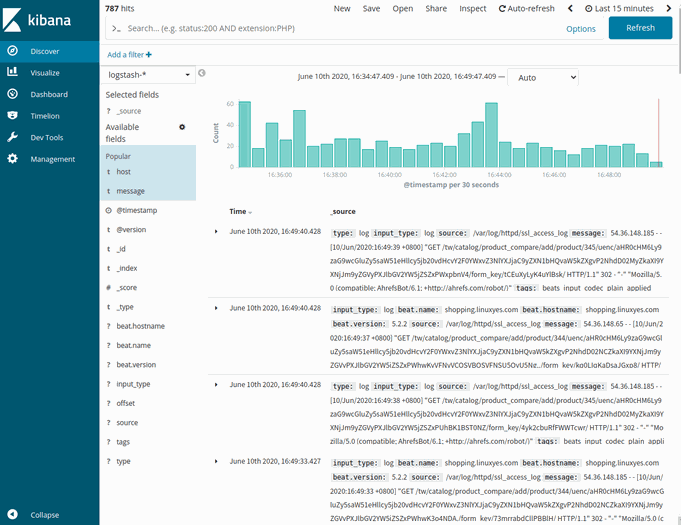681x525 pixels.
Task: Click the Collapse label in the sidebar
Action: coord(45,515)
